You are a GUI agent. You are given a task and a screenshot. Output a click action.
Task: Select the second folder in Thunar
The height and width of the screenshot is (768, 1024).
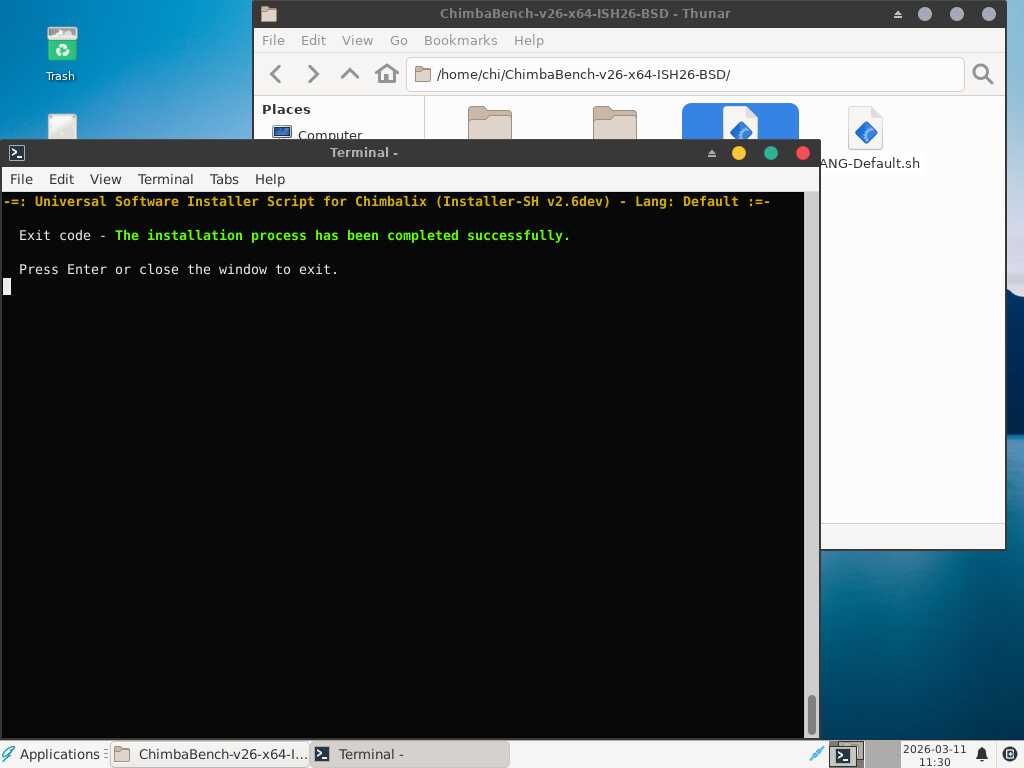click(615, 122)
